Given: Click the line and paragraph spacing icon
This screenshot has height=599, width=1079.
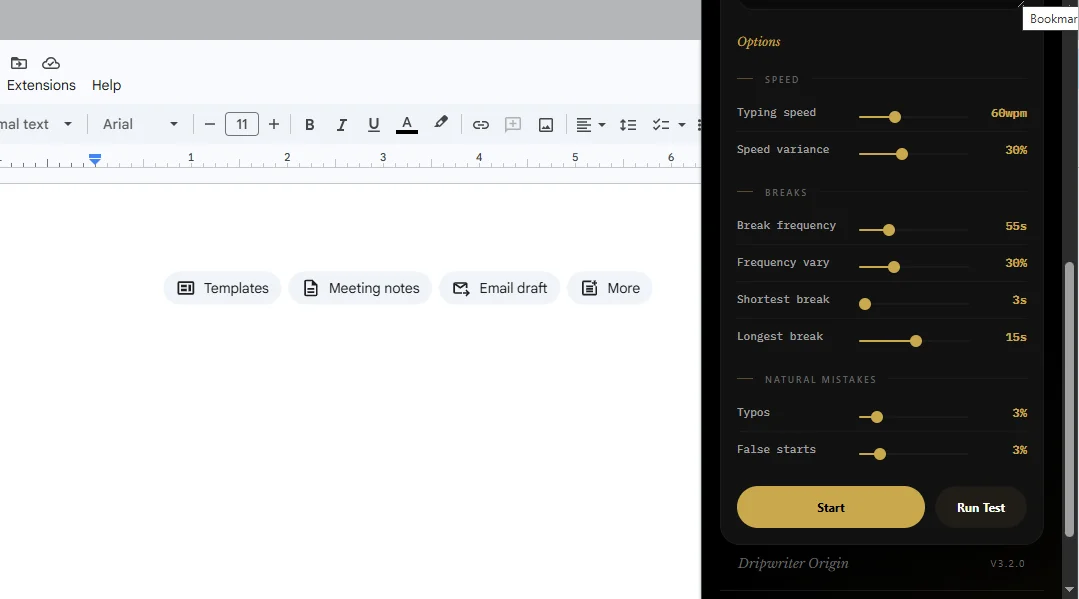Looking at the screenshot, I should pos(628,125).
